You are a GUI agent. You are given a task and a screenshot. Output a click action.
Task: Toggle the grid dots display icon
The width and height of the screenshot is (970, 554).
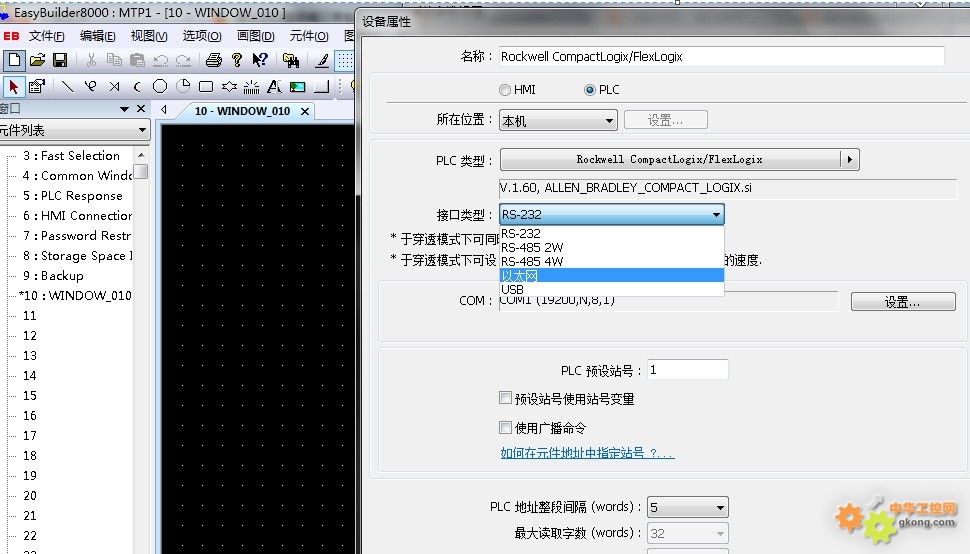pyautogui.click(x=345, y=60)
